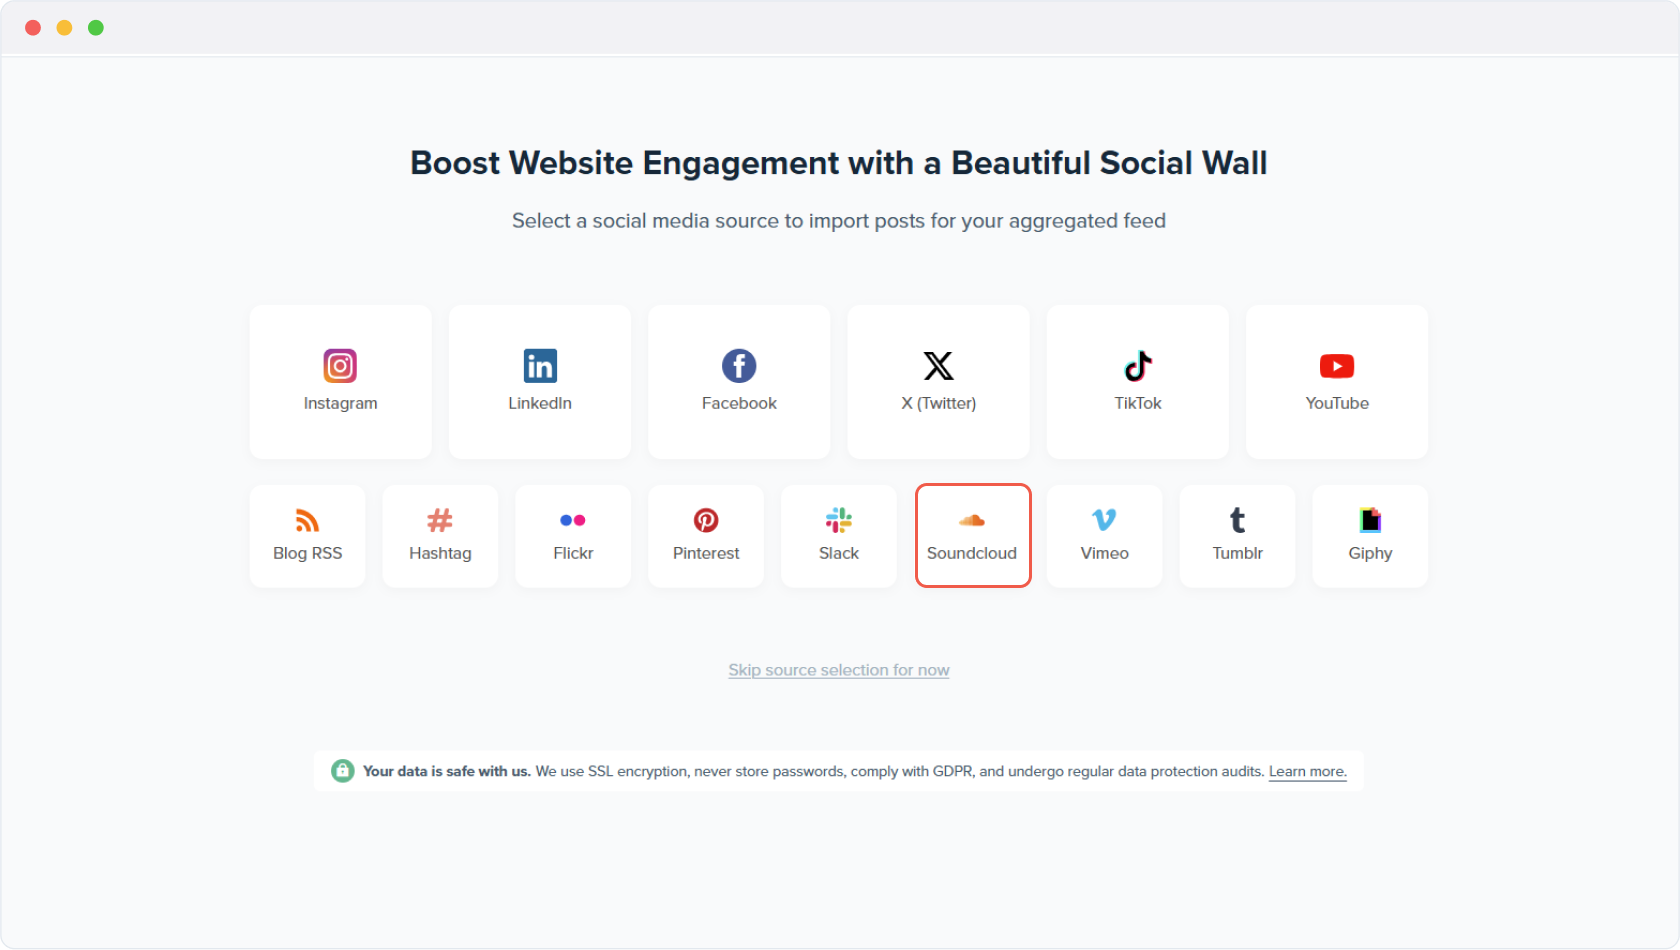Screen dimensions: 1680x950
Task: Click the green security lock icon
Action: [343, 771]
